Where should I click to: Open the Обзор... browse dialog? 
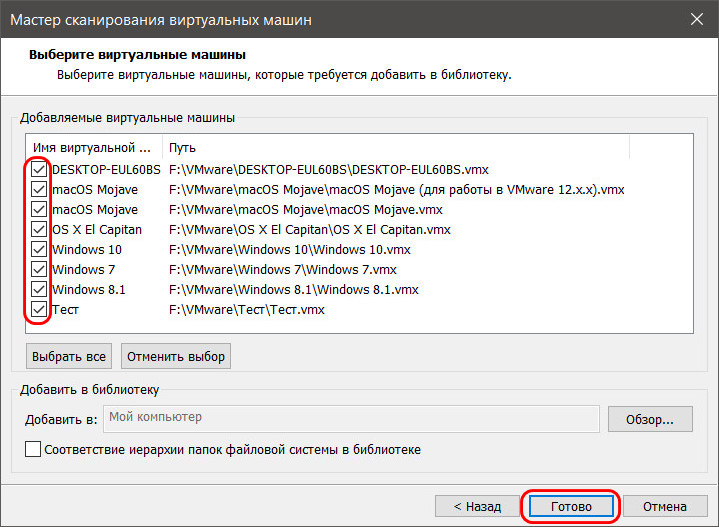coord(650,419)
